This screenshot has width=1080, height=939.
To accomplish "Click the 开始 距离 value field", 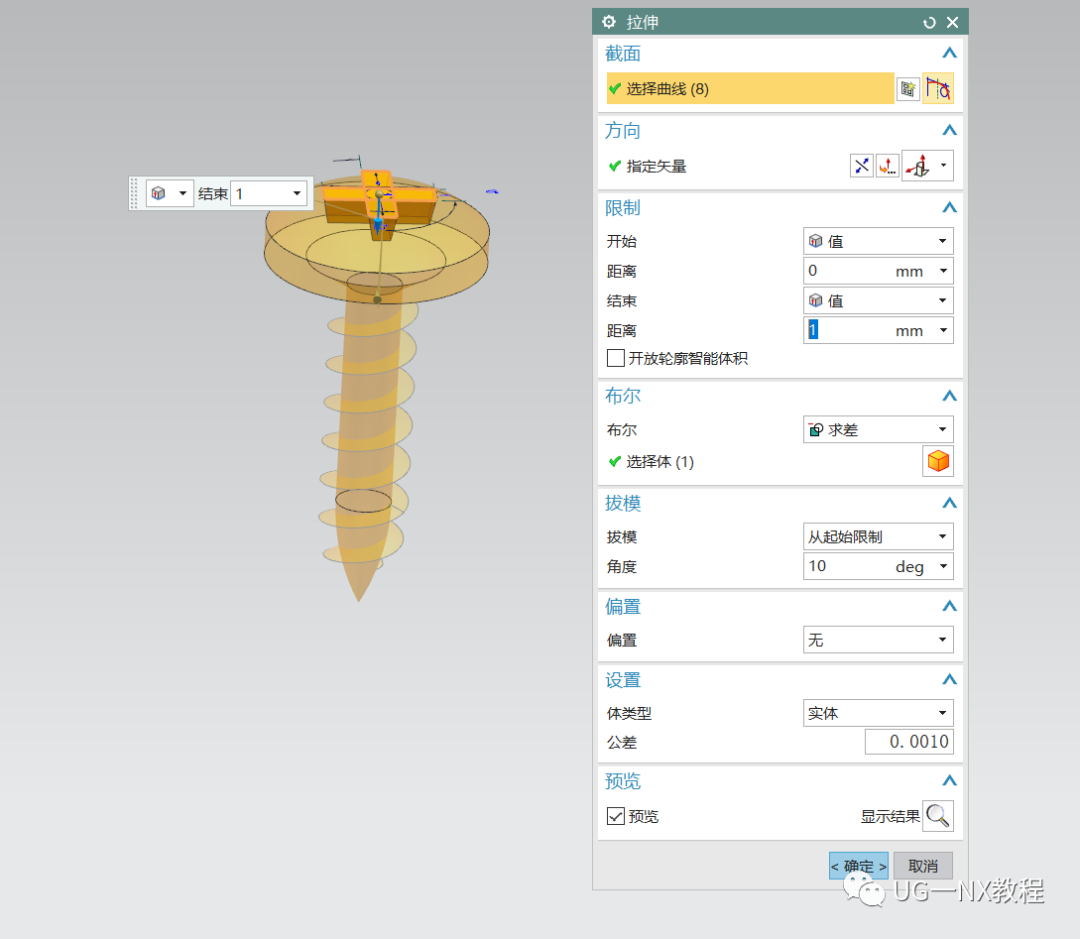I will 847,271.
